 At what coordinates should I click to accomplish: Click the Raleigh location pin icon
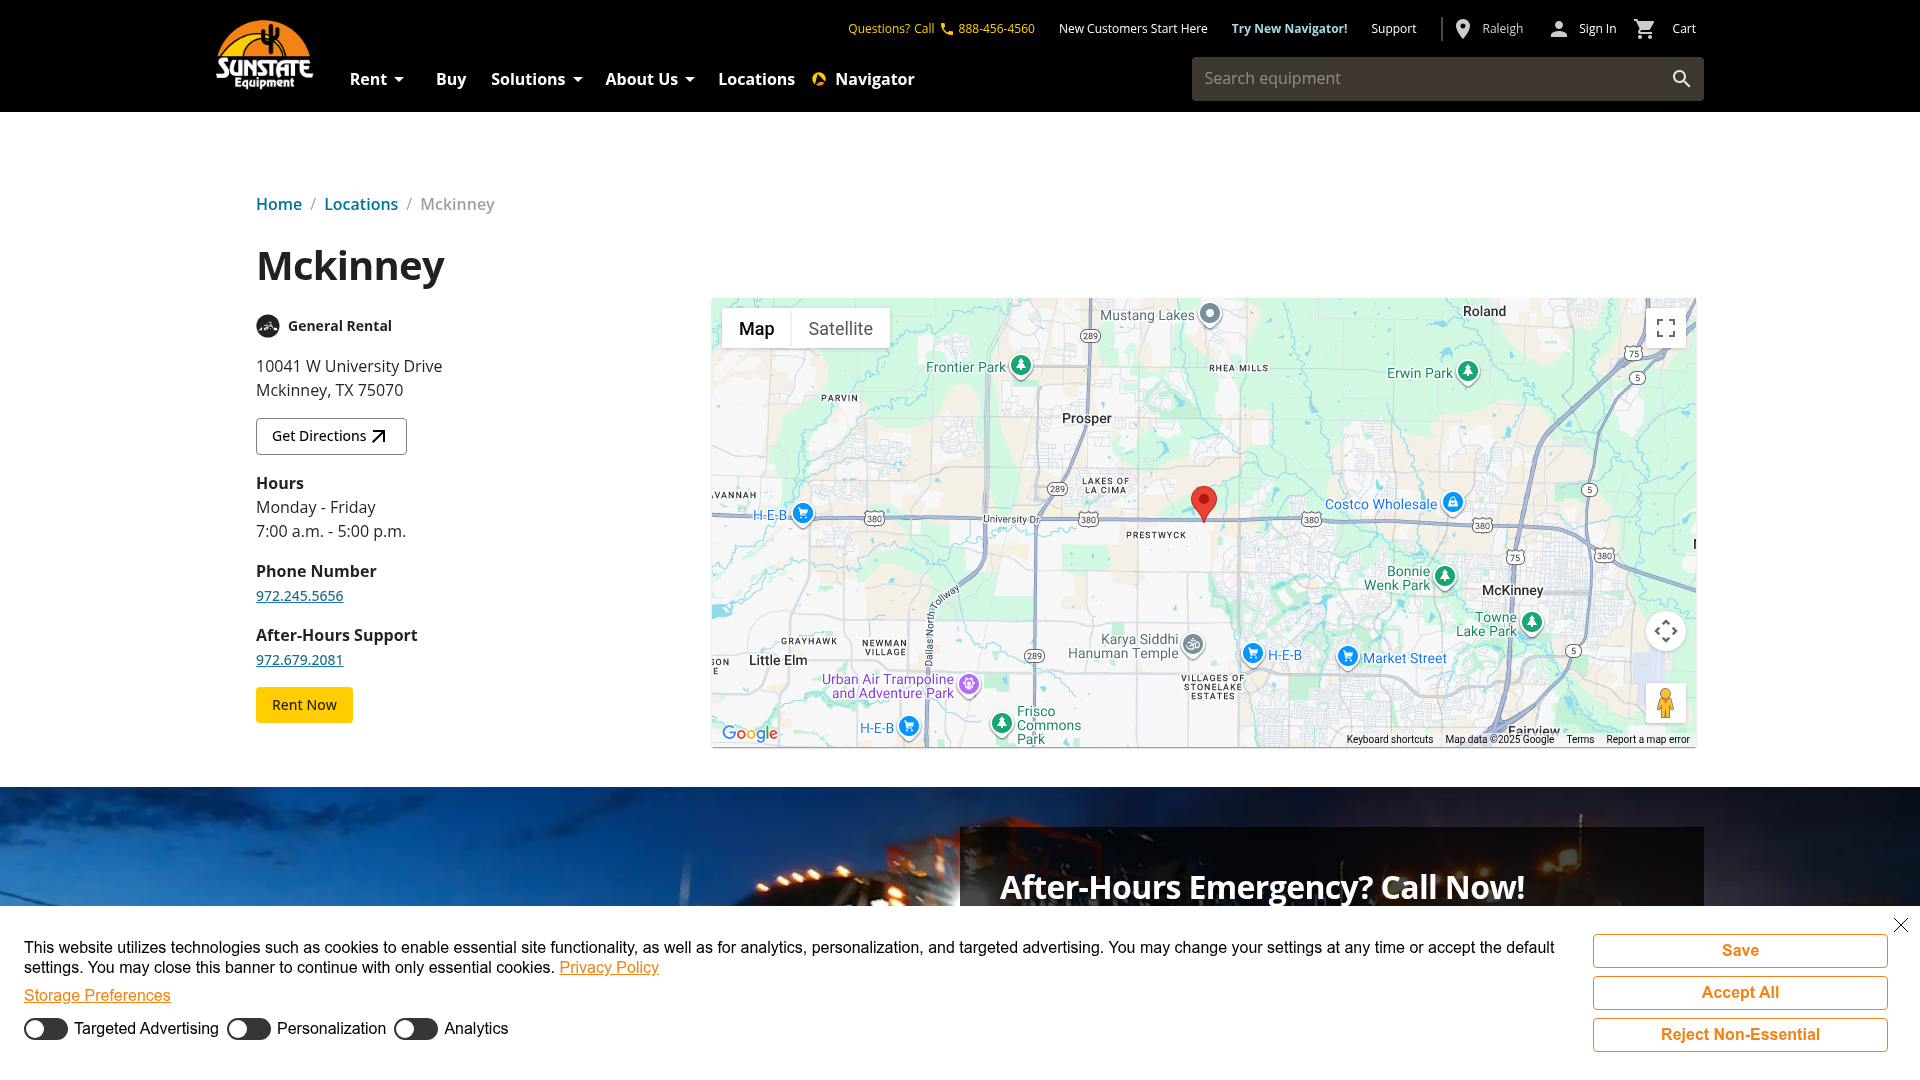(1463, 29)
